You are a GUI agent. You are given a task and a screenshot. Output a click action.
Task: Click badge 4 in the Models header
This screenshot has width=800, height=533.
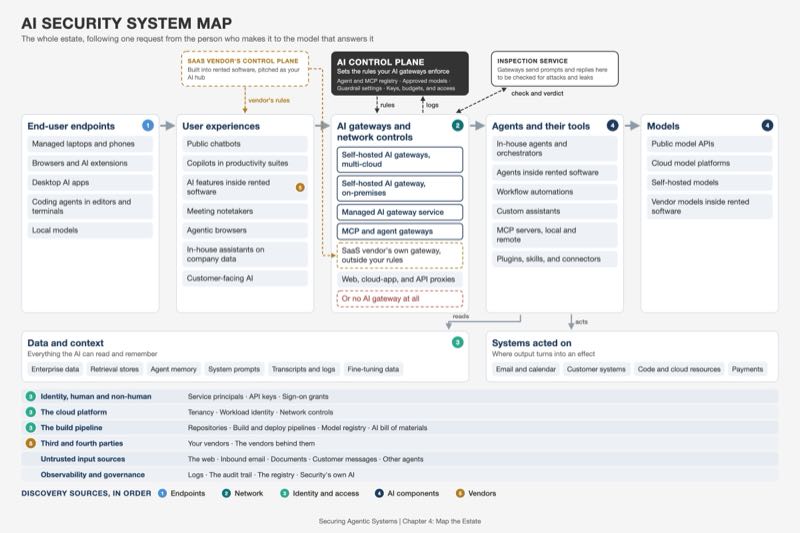tap(767, 125)
